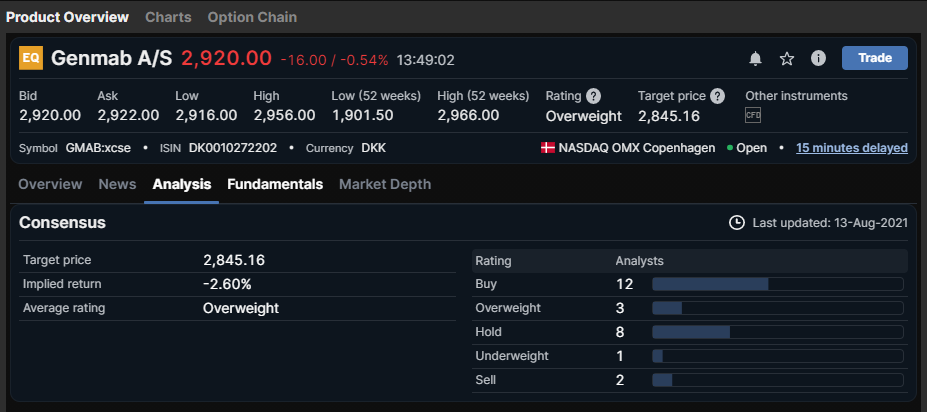Switch to the Option Chain tab
This screenshot has height=412, width=927.
252,17
